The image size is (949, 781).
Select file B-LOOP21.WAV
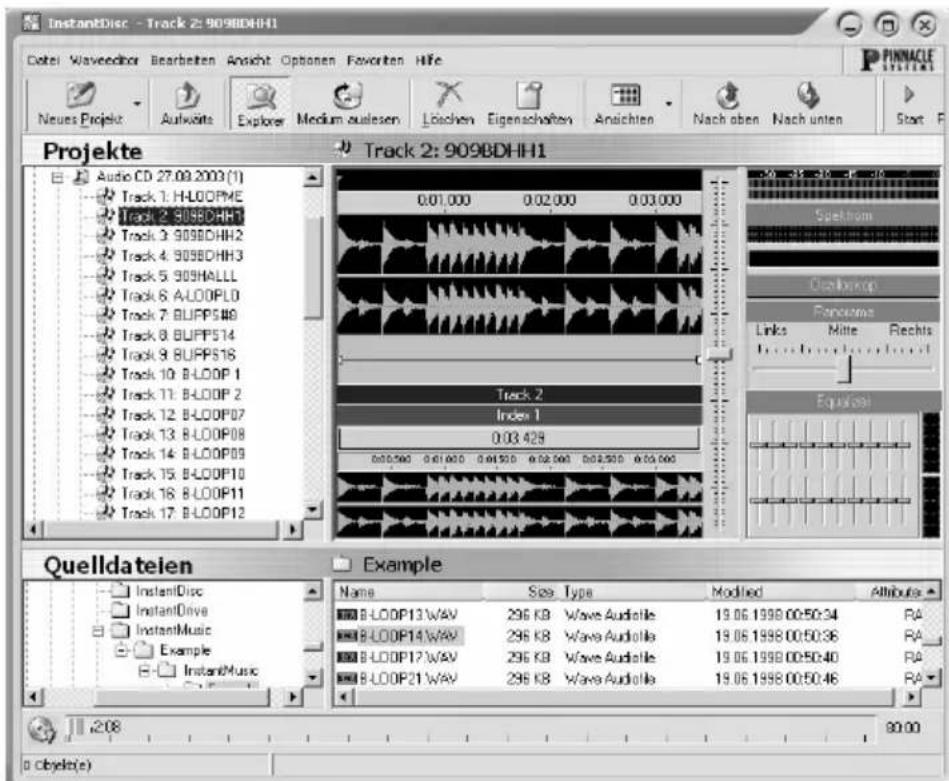pos(409,679)
